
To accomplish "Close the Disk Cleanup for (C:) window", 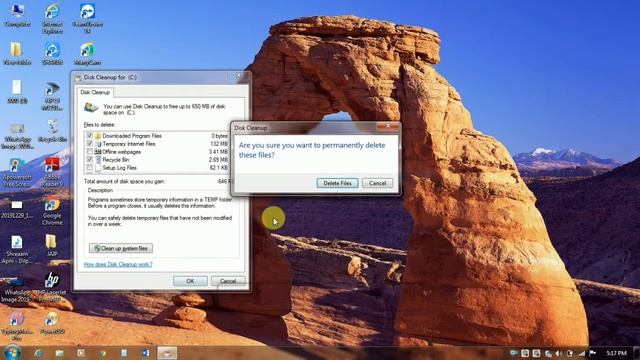I will [239, 76].
